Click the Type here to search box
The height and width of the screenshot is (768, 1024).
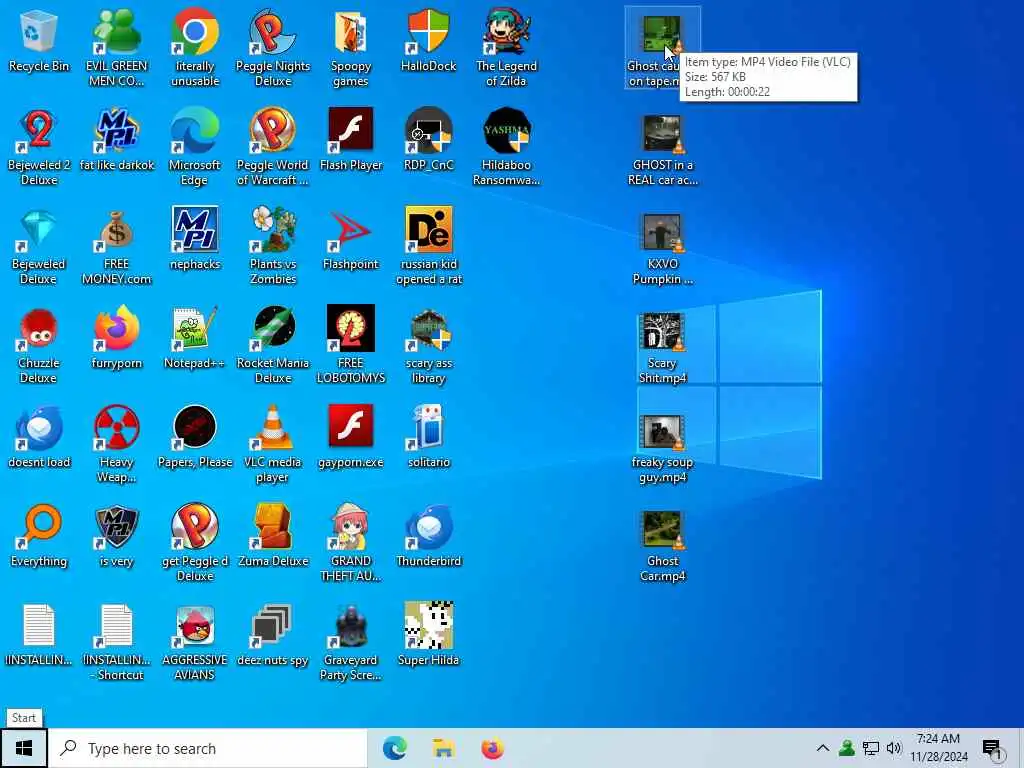[x=207, y=748]
